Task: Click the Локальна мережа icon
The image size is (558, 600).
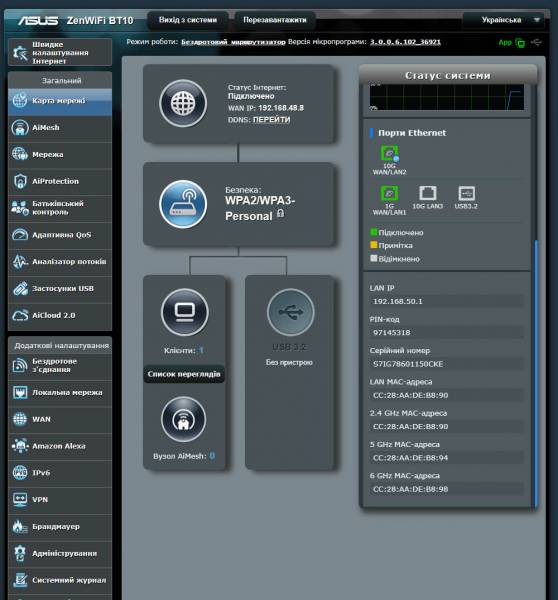Action: [x=20, y=393]
